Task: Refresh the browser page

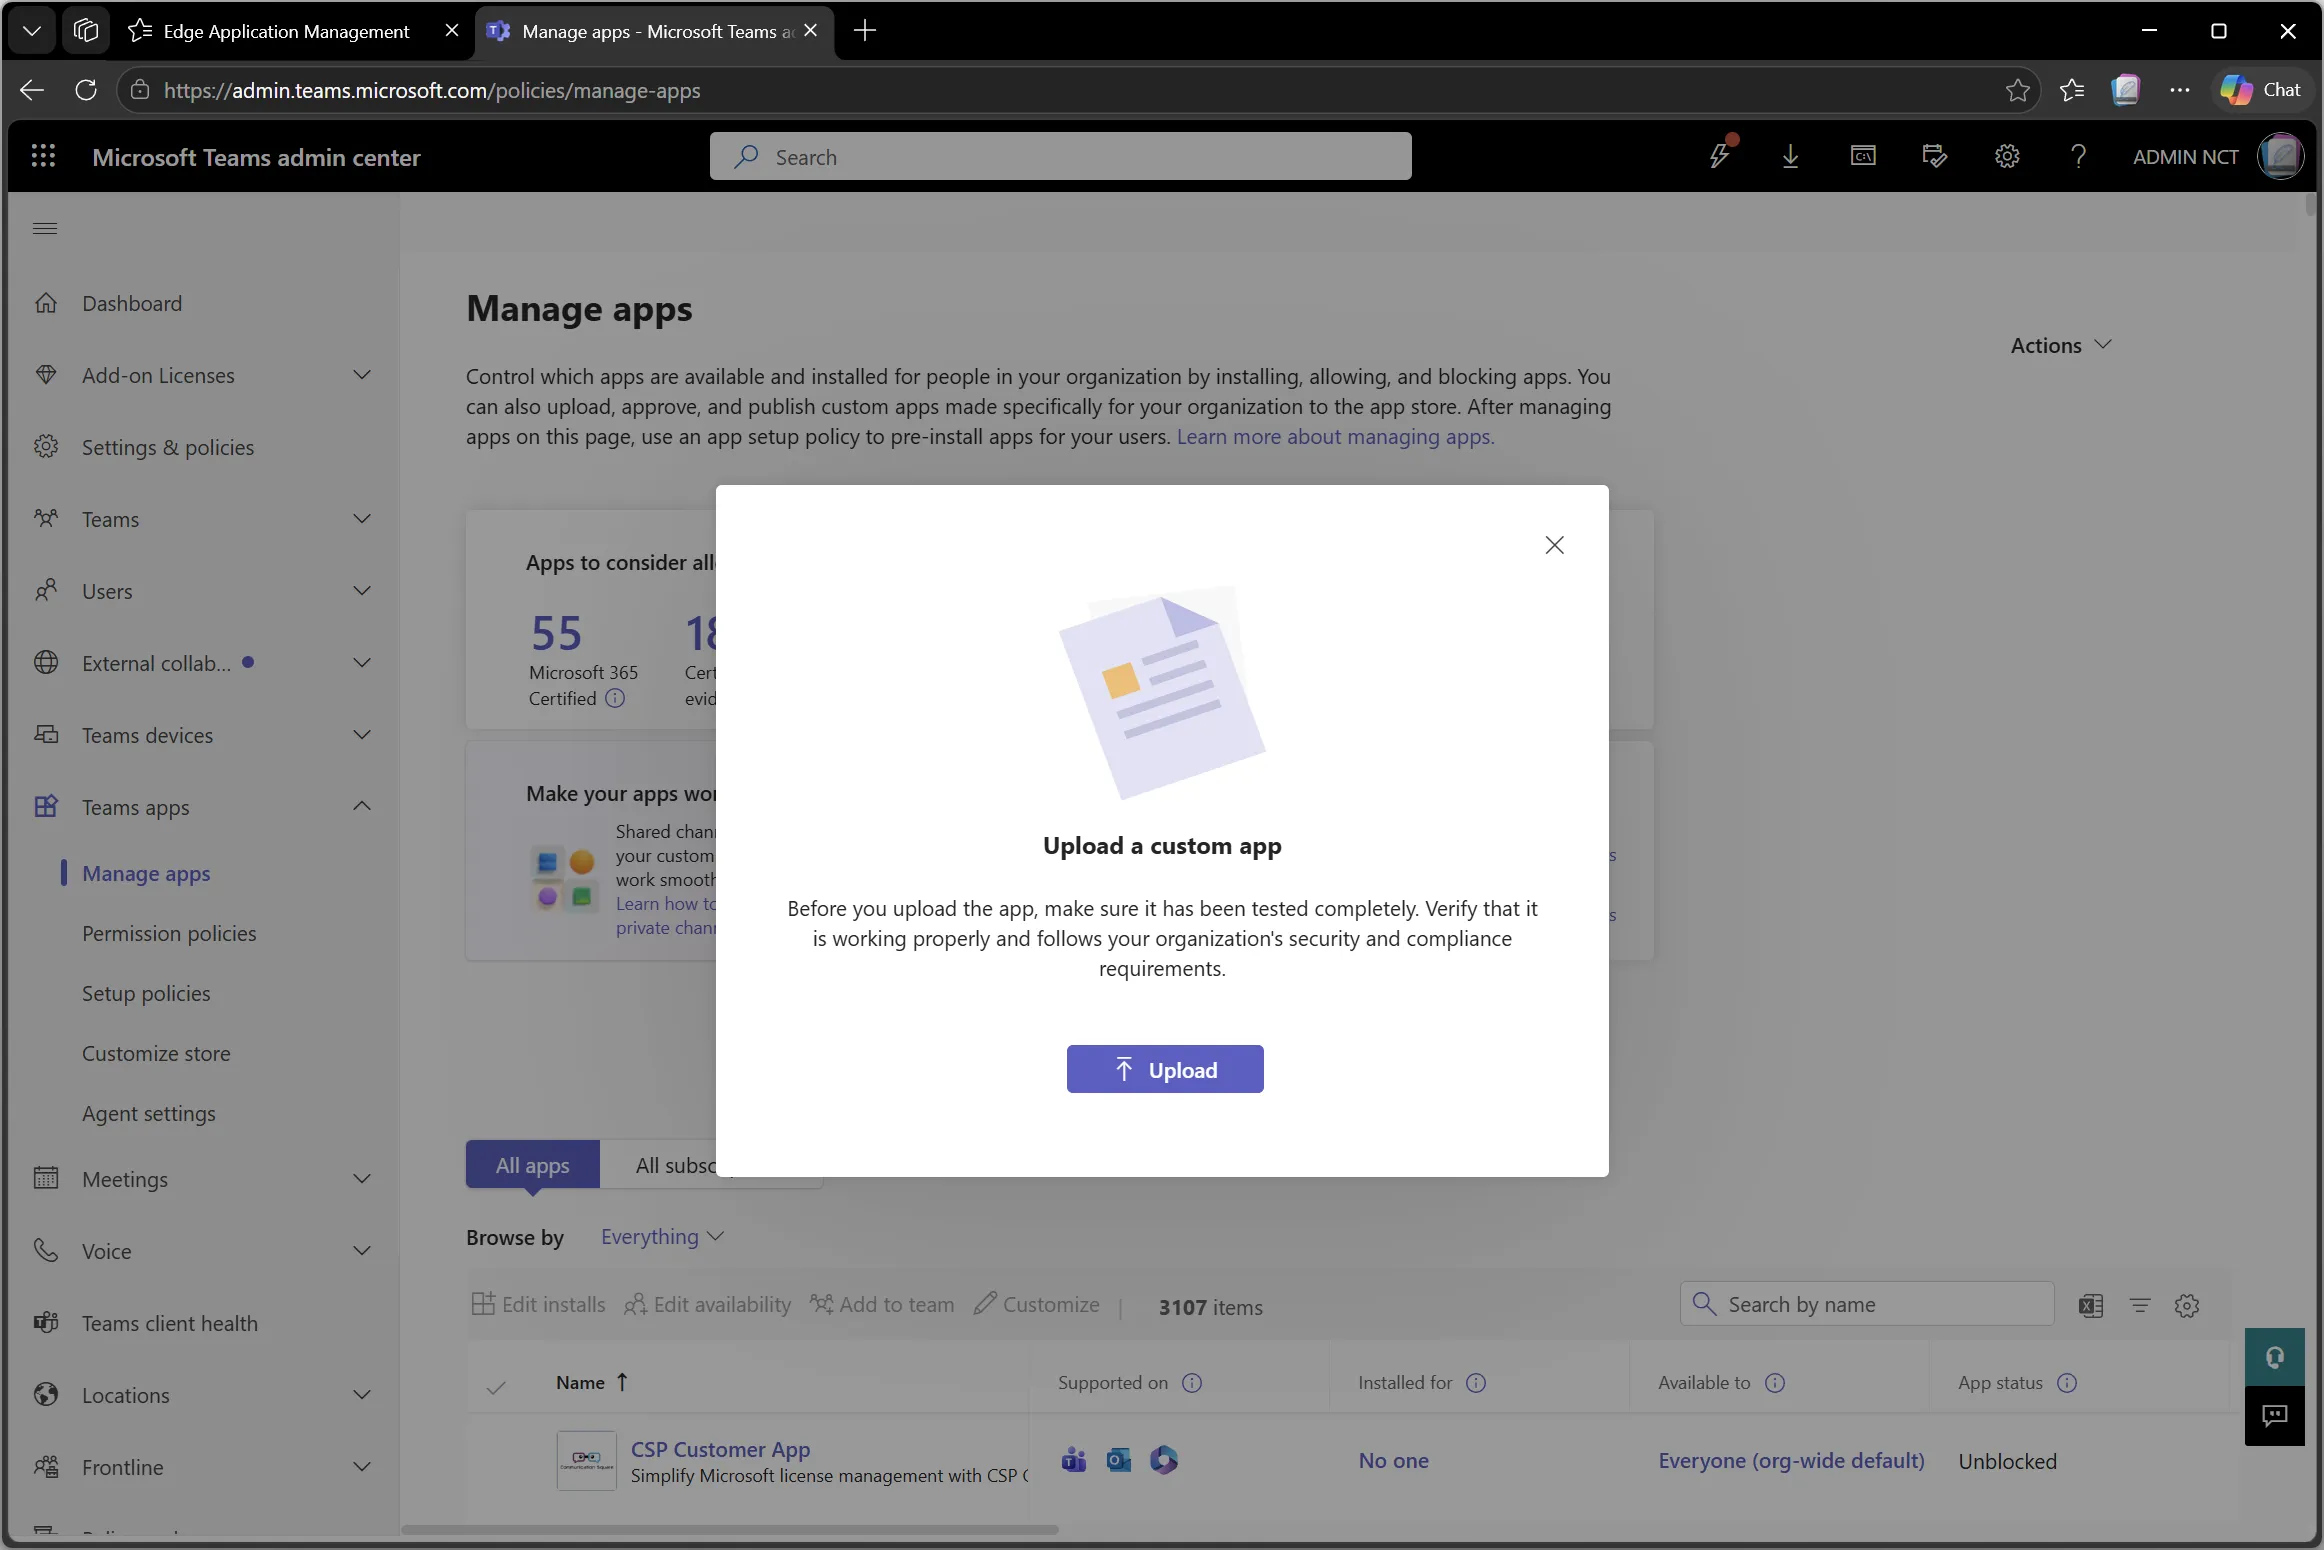Action: [x=86, y=90]
